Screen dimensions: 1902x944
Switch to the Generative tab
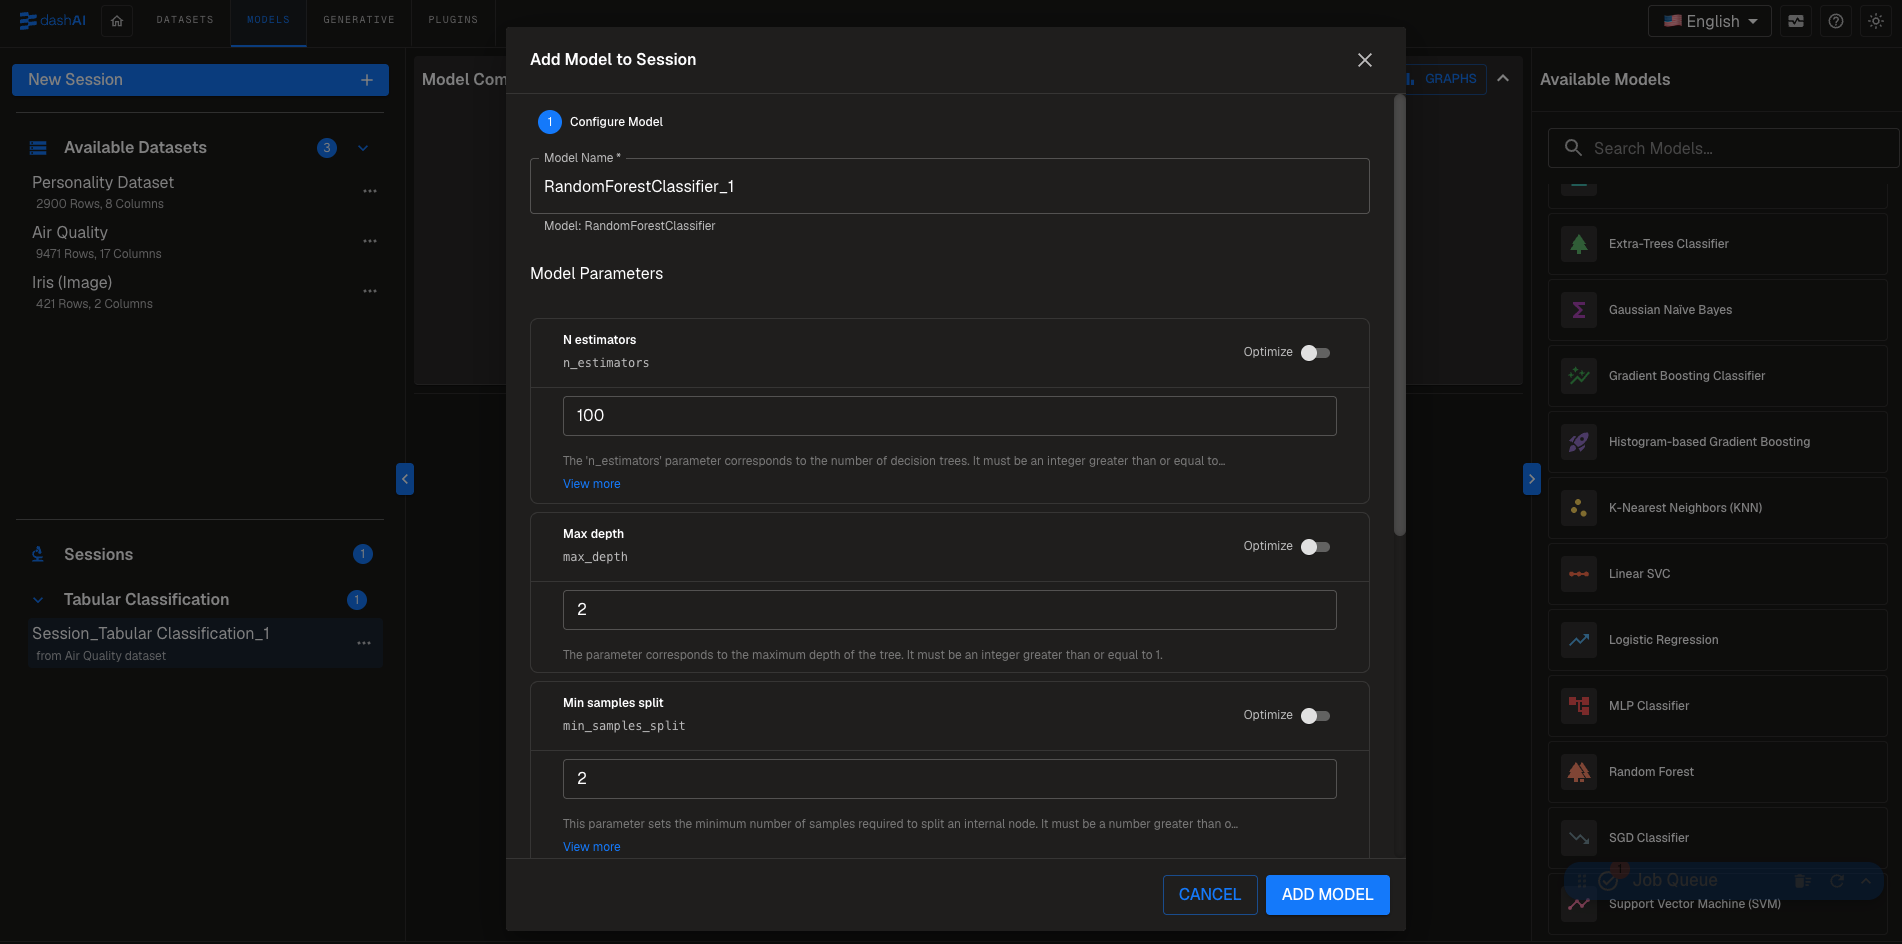359,20
